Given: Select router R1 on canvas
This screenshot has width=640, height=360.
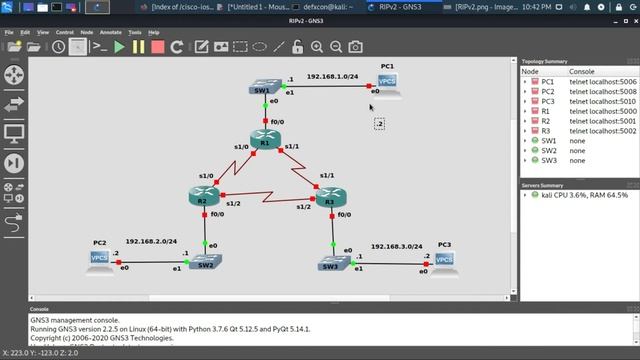Looking at the screenshot, I should [x=265, y=139].
